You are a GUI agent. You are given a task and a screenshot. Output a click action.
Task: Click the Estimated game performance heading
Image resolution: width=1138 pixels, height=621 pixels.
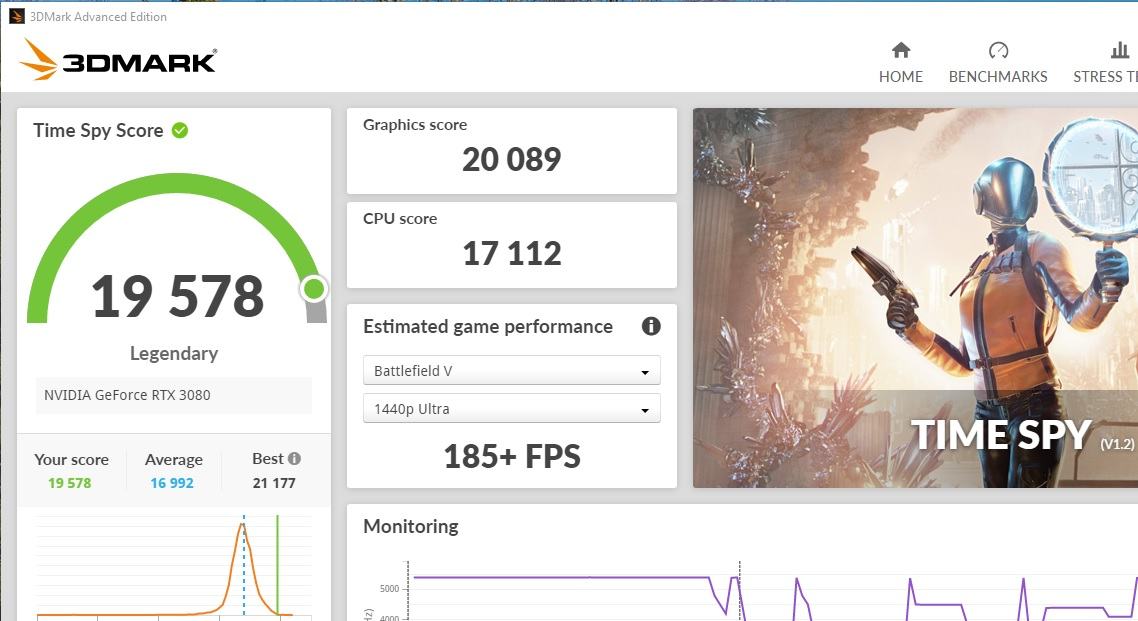tap(488, 326)
